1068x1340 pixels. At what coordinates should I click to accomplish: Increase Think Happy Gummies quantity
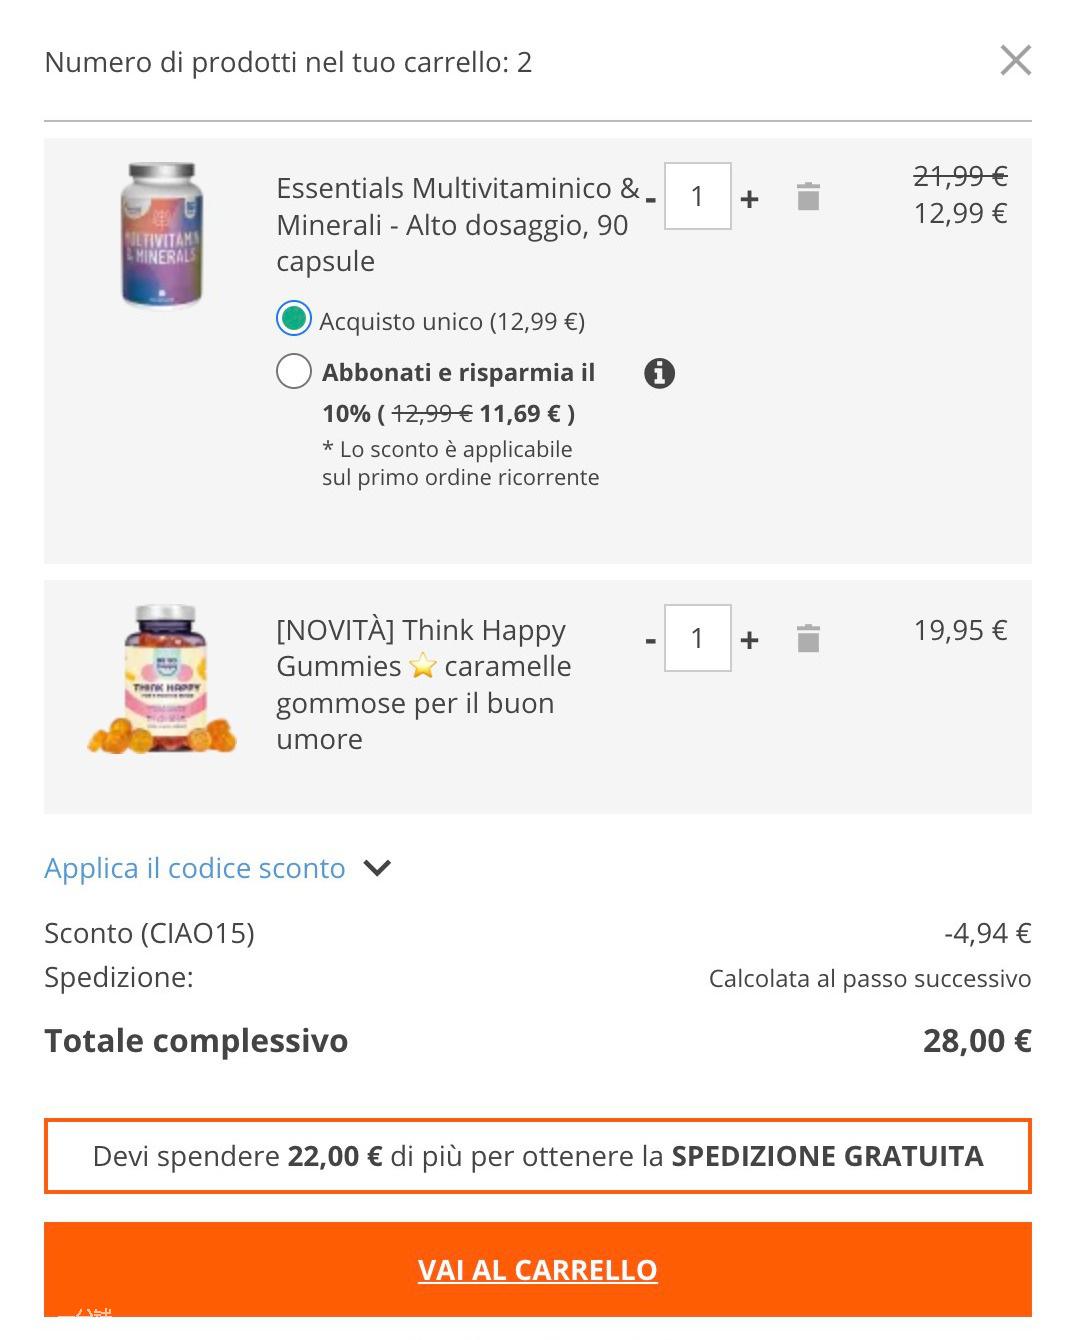point(749,639)
